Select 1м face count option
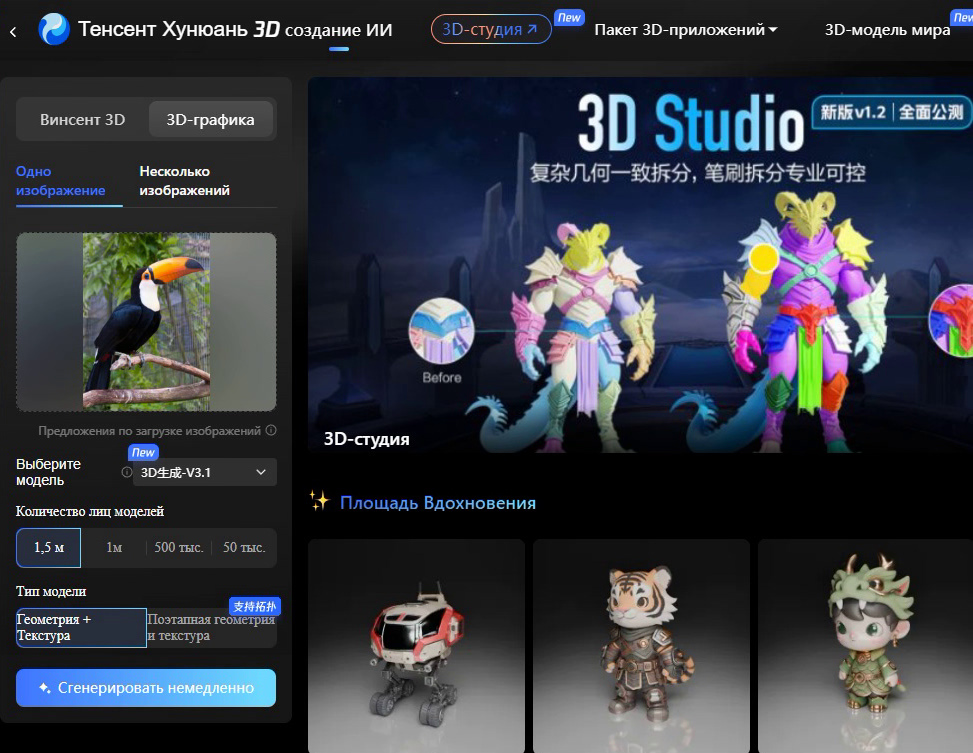Viewport: 973px width, 753px height. tap(114, 548)
